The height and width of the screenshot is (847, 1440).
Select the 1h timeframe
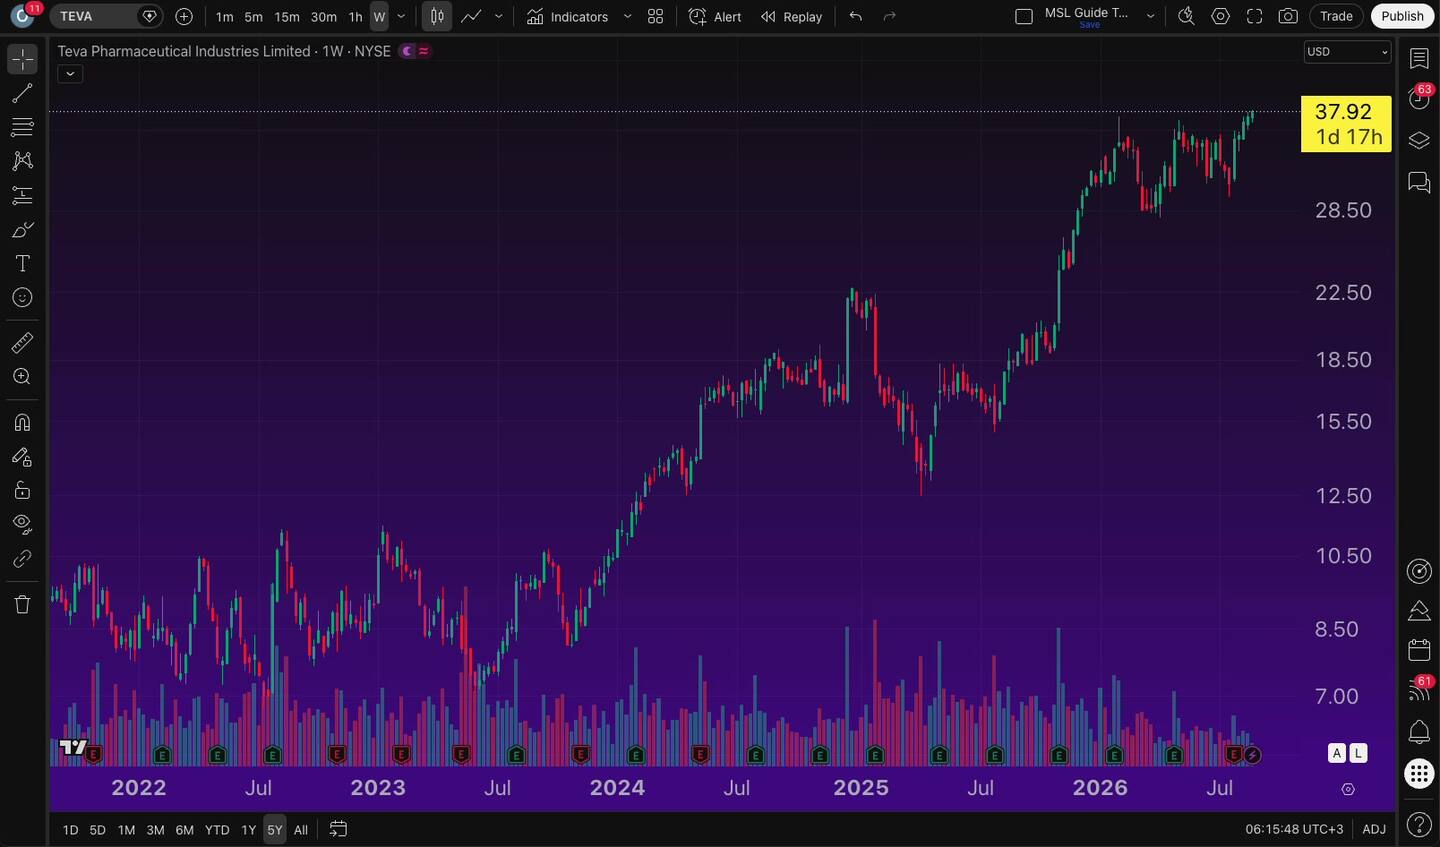[x=355, y=17]
